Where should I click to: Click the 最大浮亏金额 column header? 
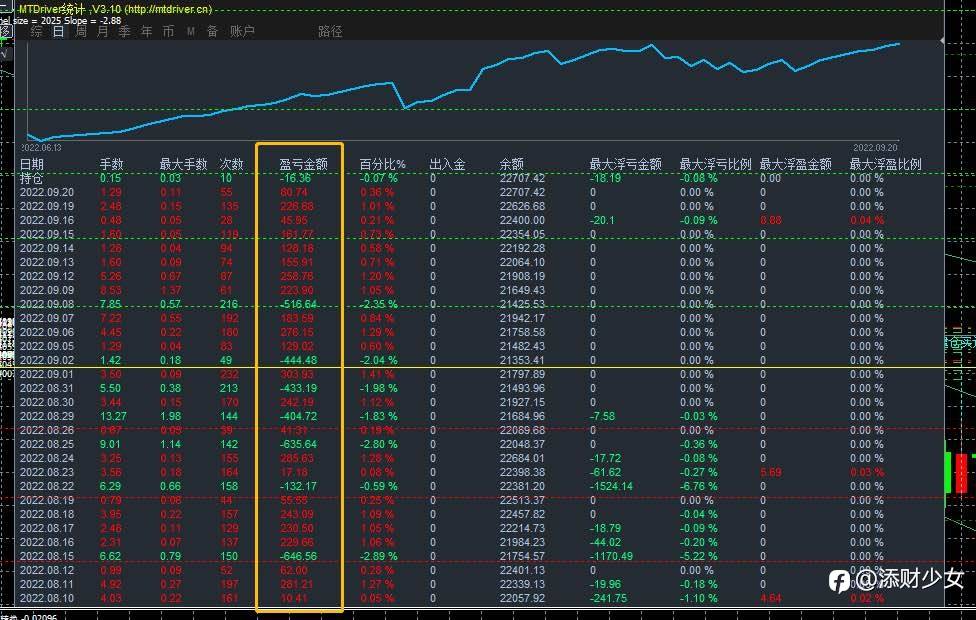[x=625, y=164]
